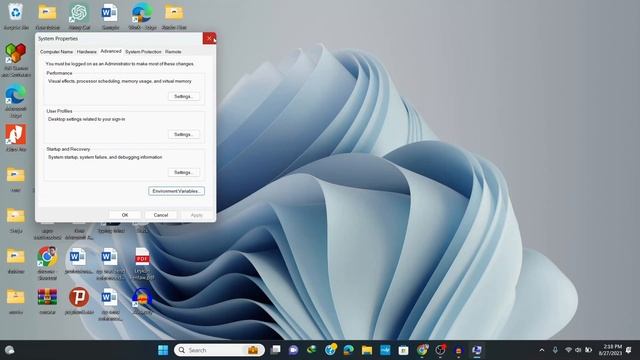Switch to Chrome in the taskbar
The height and width of the screenshot is (360, 640).
[x=422, y=350]
